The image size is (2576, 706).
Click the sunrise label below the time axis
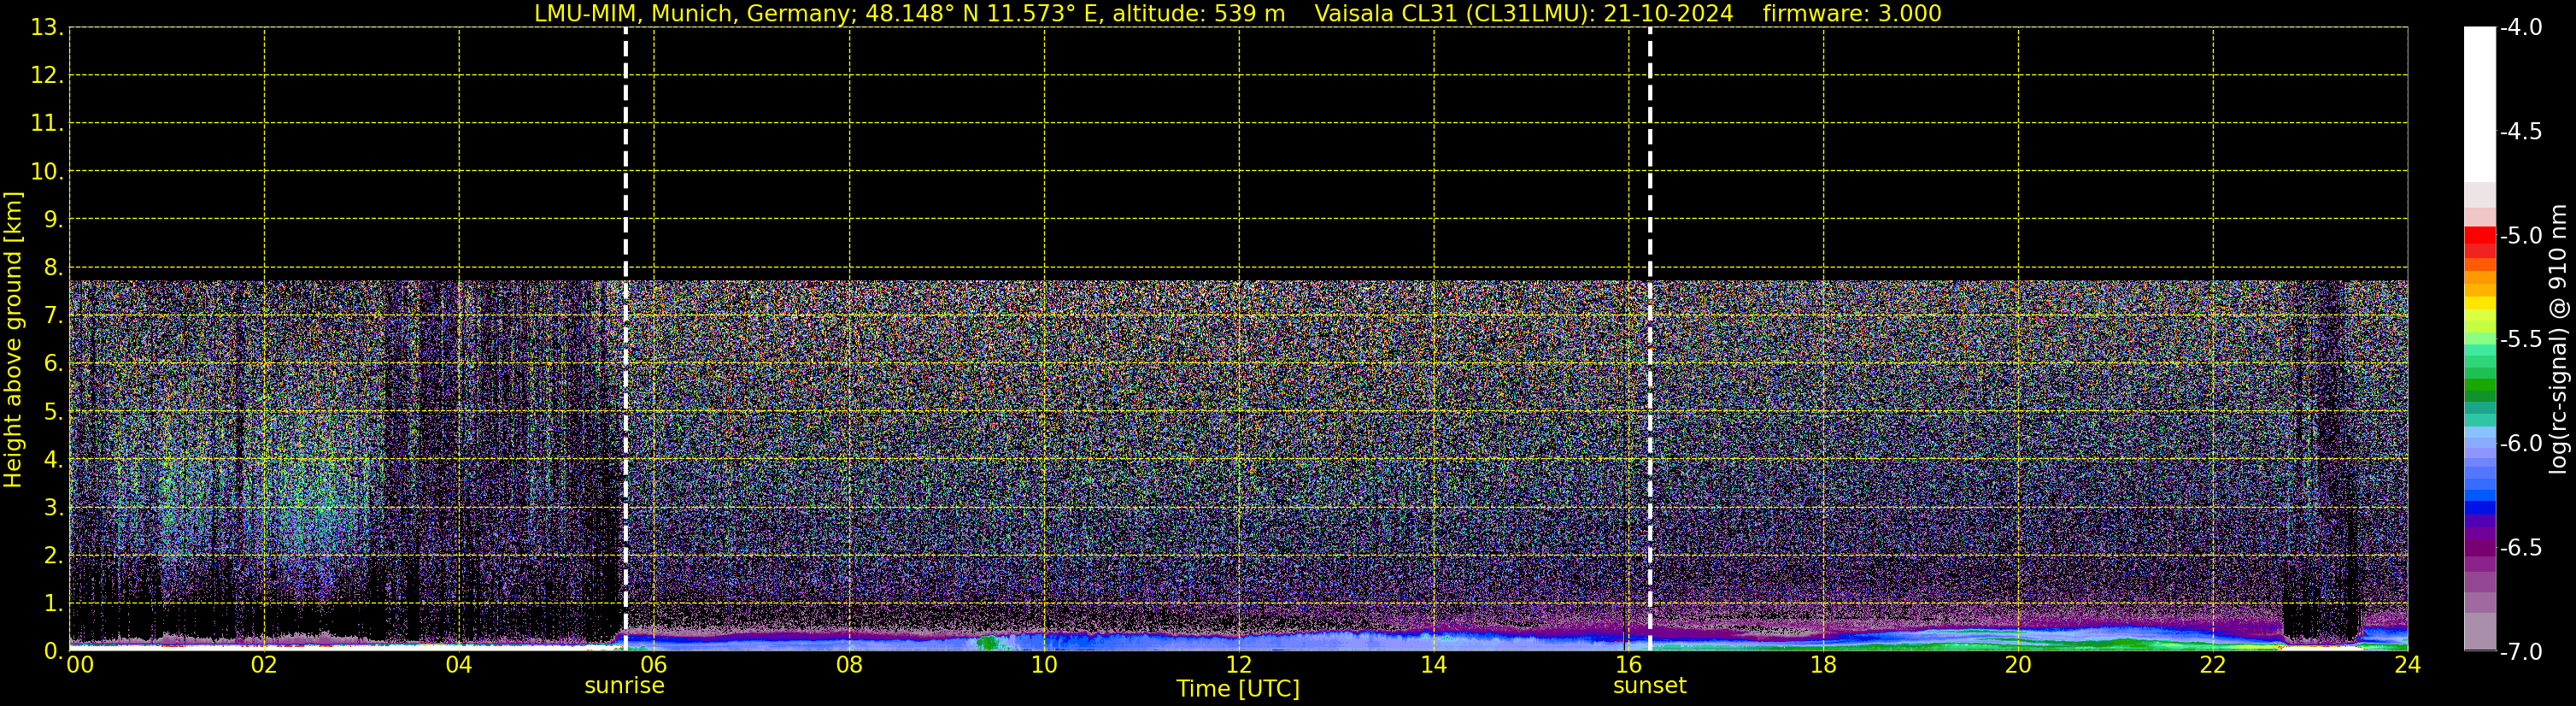coord(624,686)
